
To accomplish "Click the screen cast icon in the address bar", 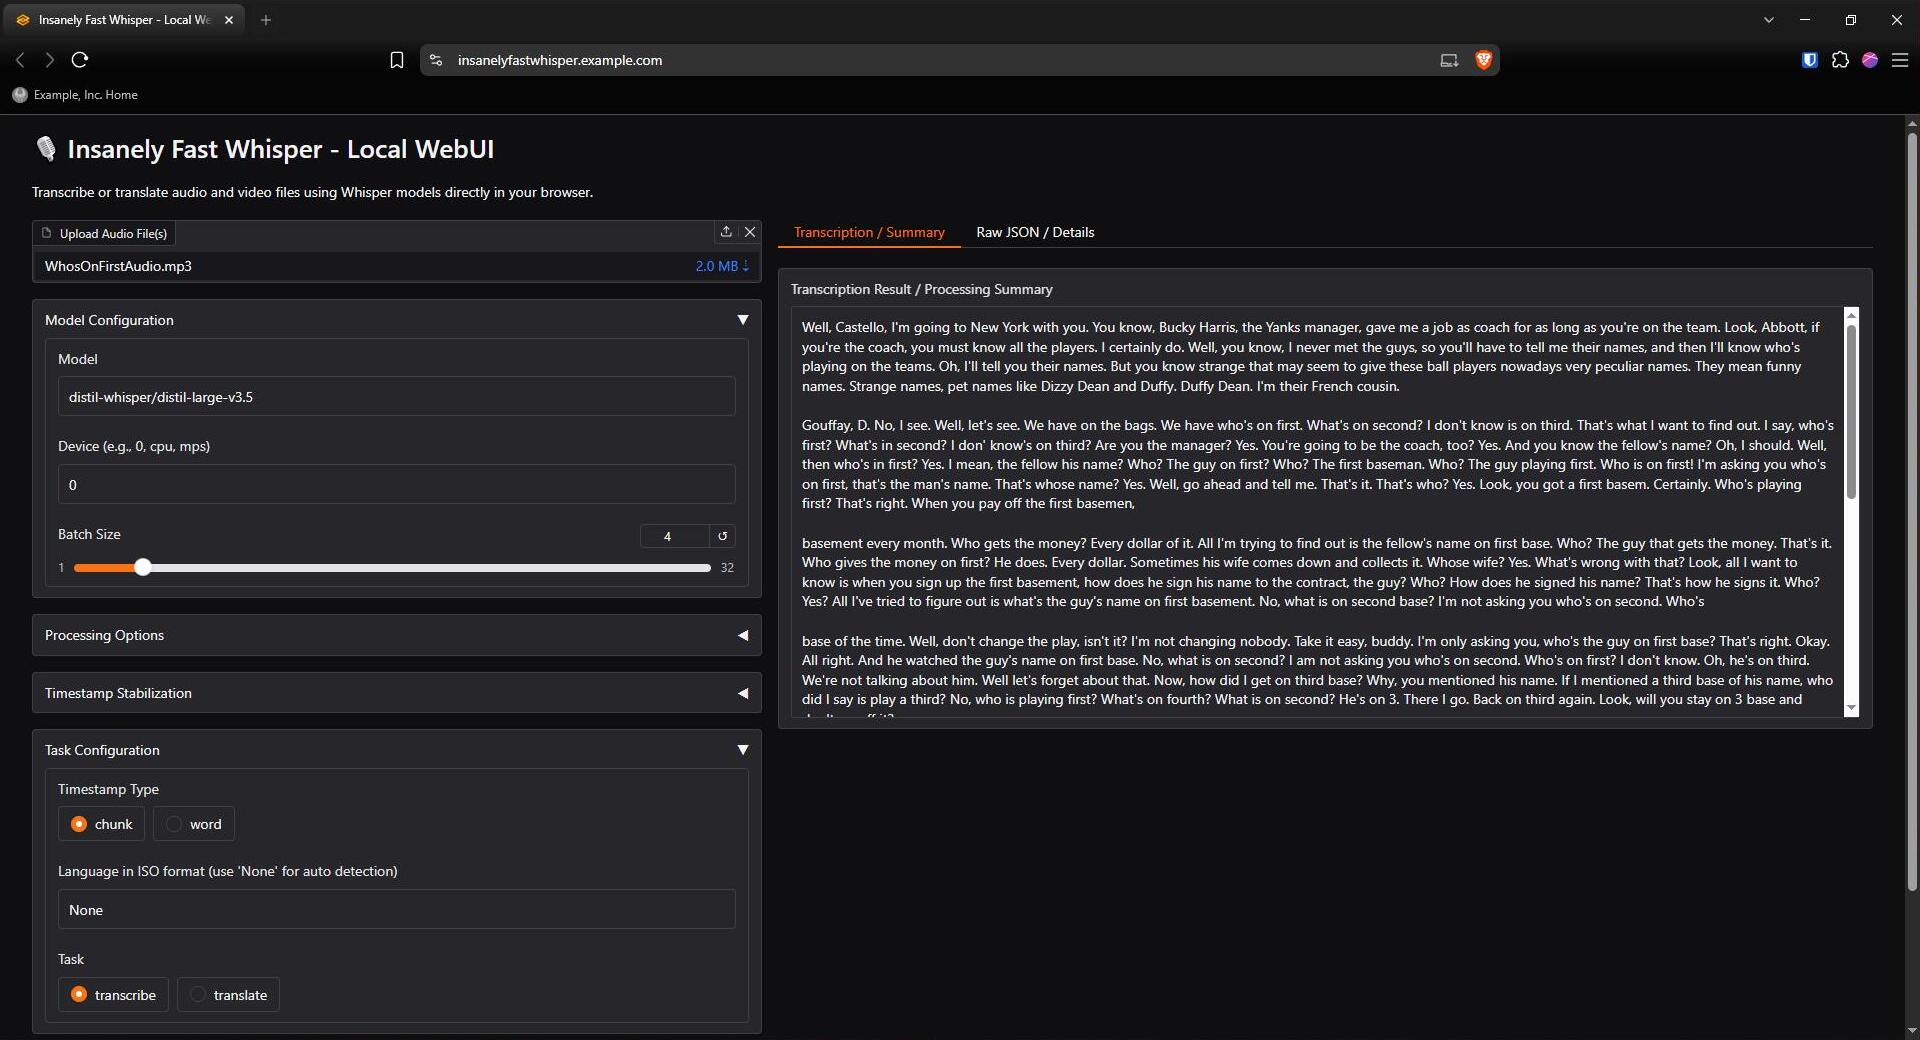I will click(x=1449, y=60).
